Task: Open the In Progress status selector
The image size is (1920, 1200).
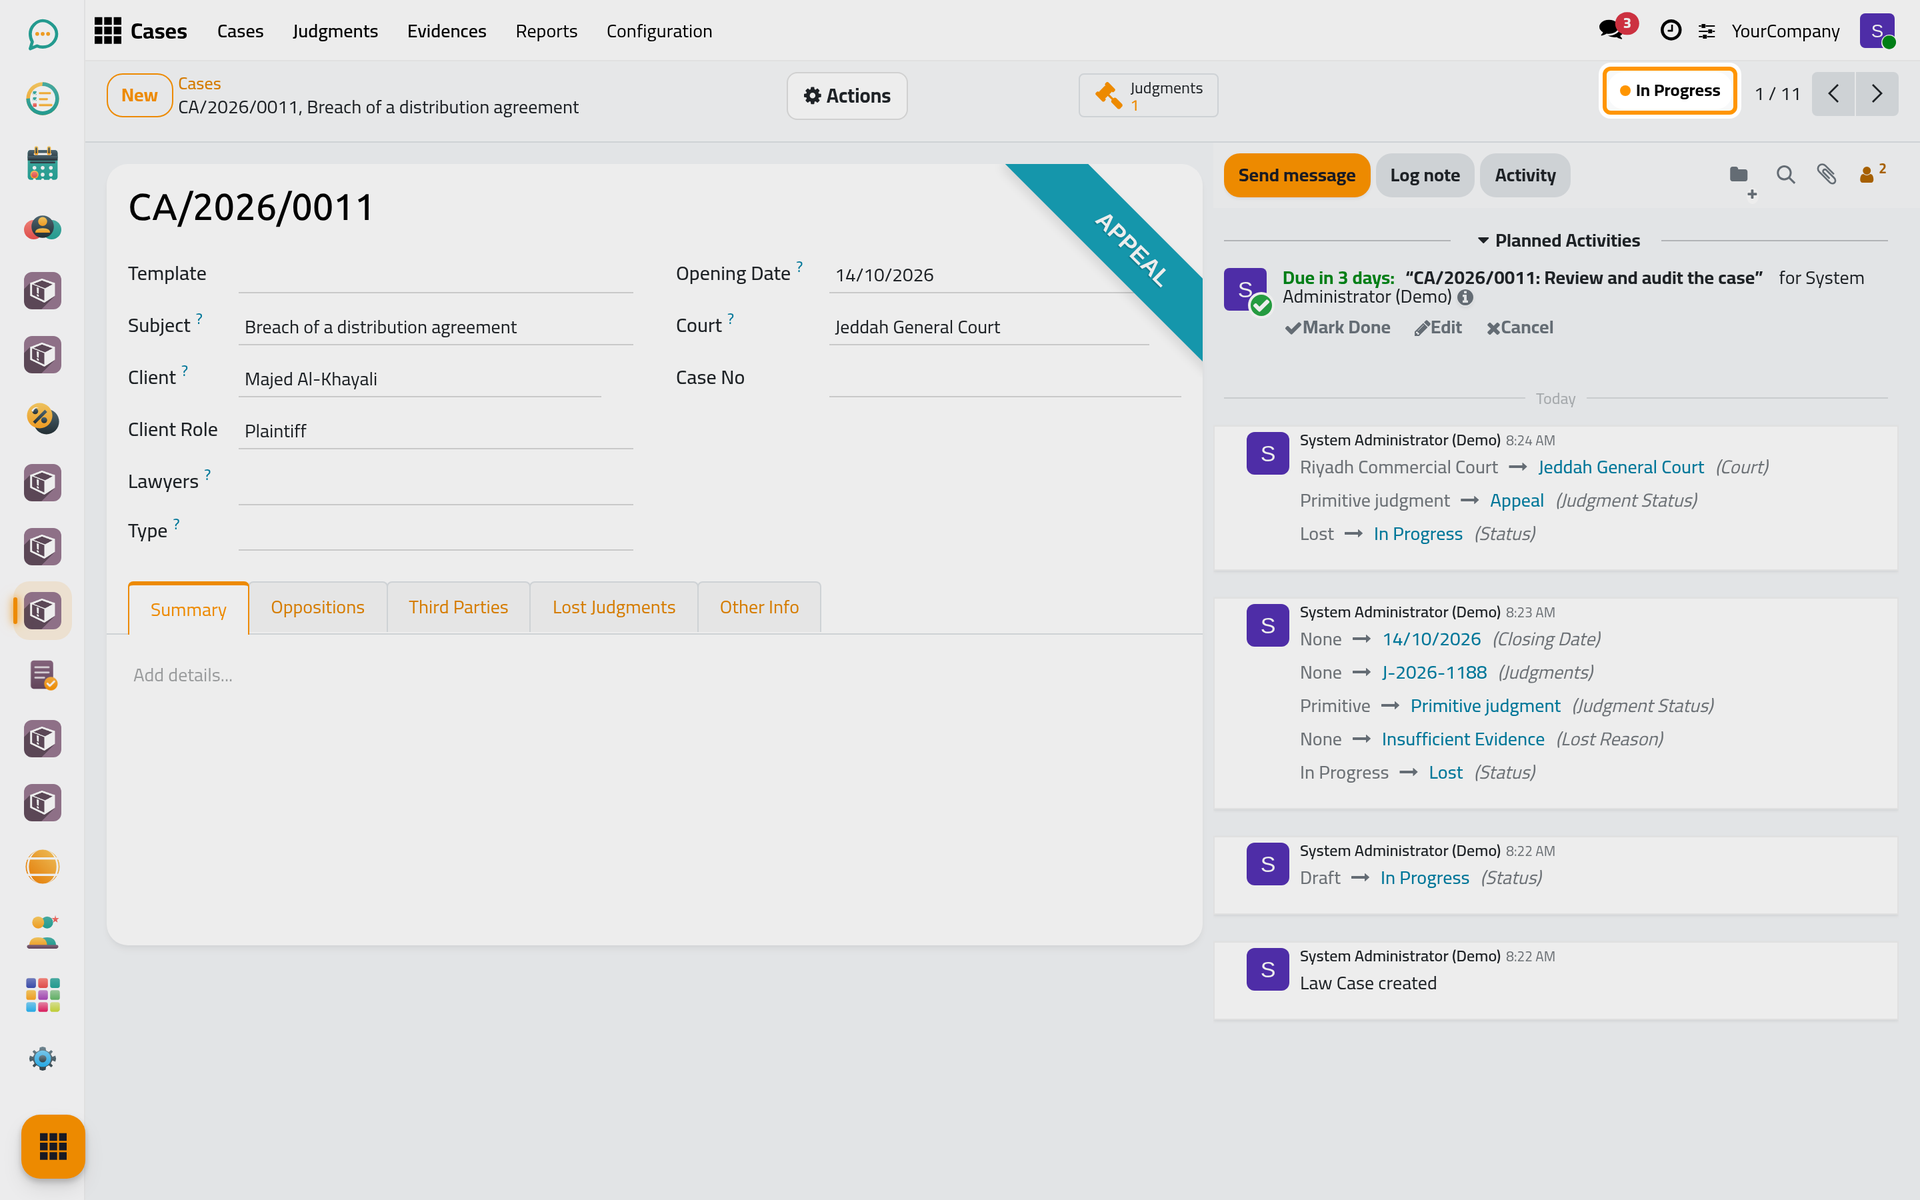Action: click(x=1670, y=91)
